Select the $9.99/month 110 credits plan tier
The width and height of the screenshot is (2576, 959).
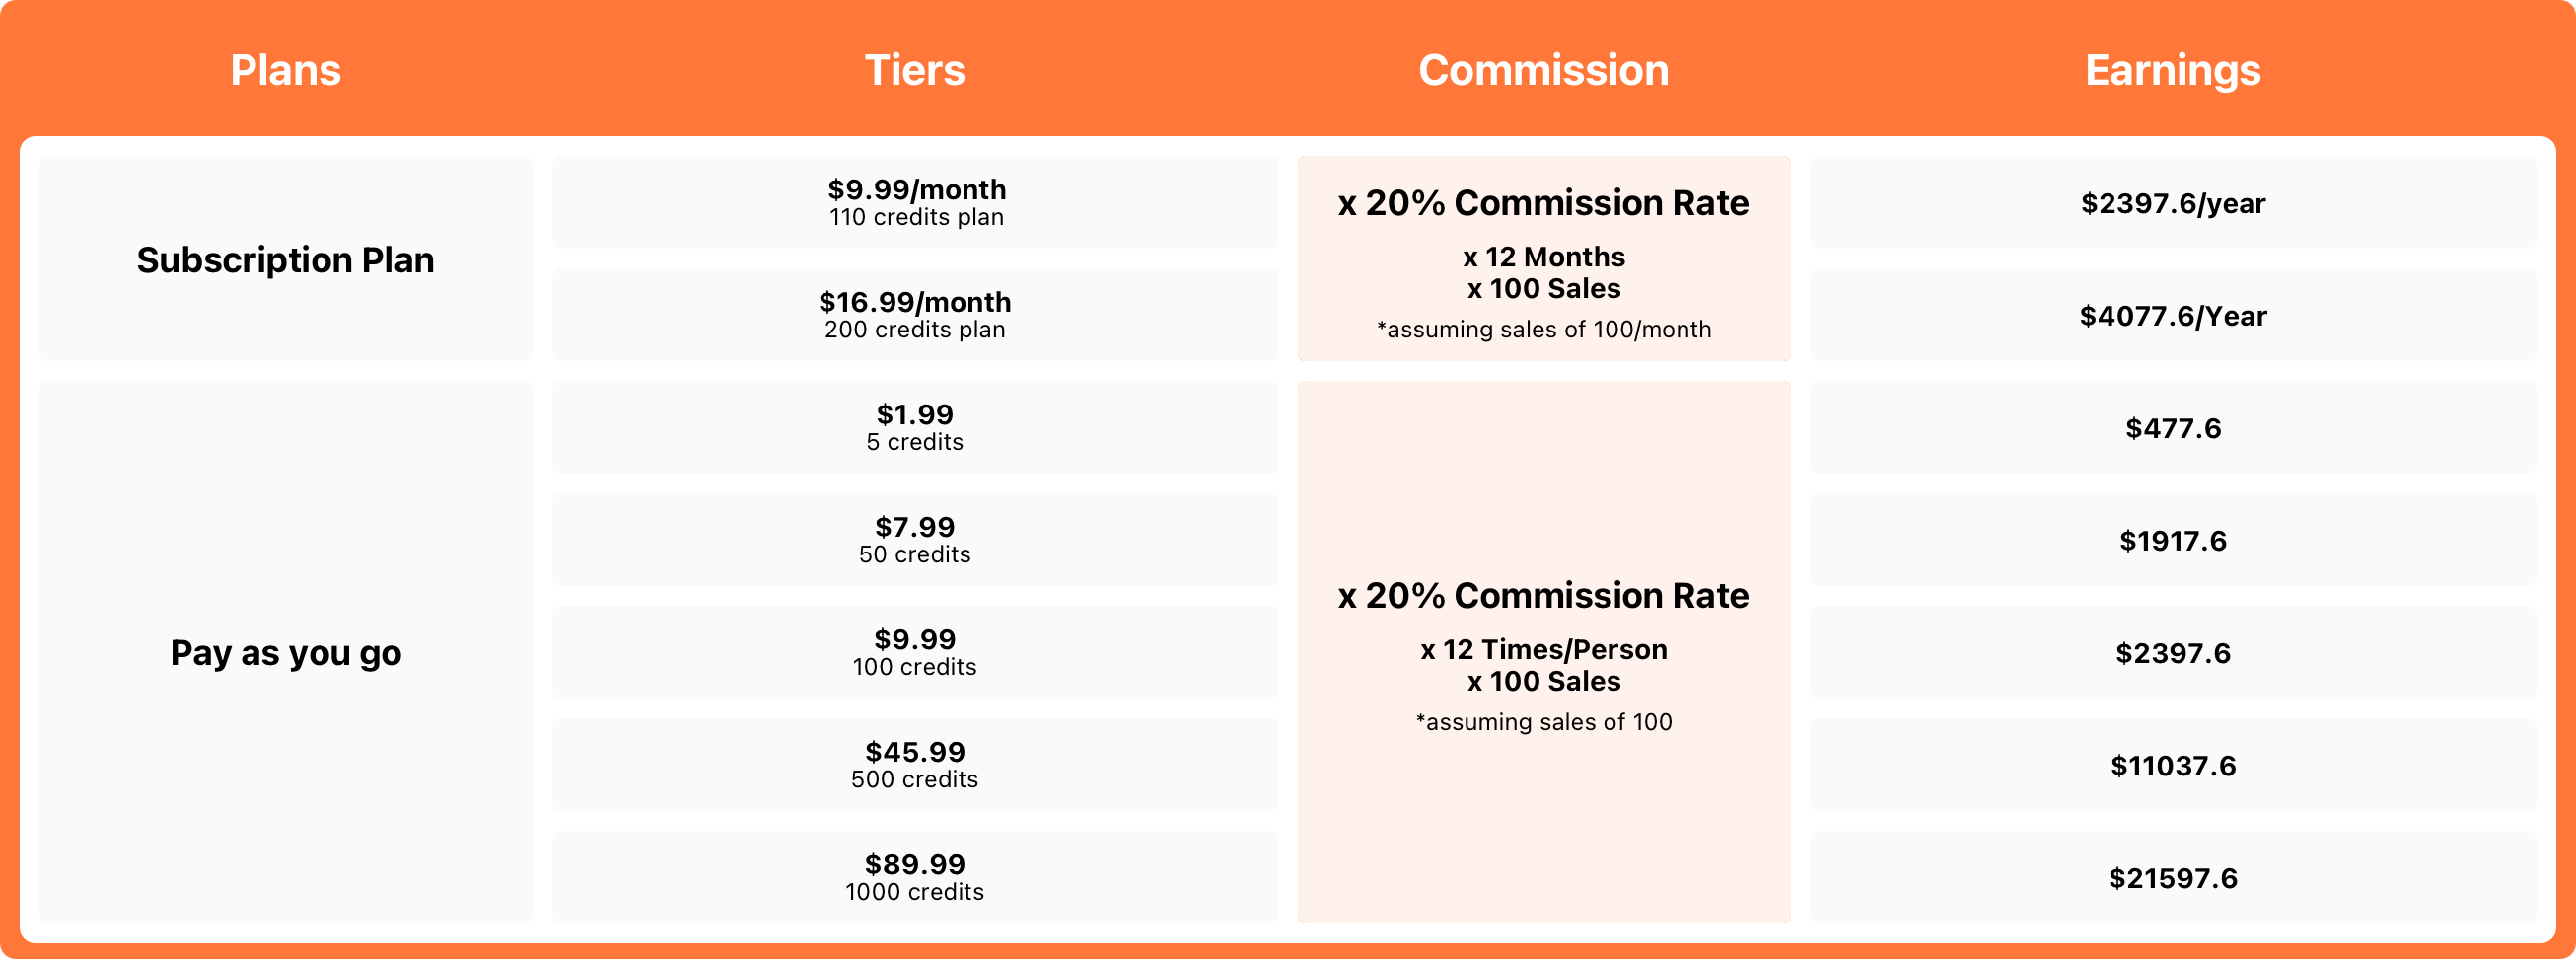pos(914,202)
